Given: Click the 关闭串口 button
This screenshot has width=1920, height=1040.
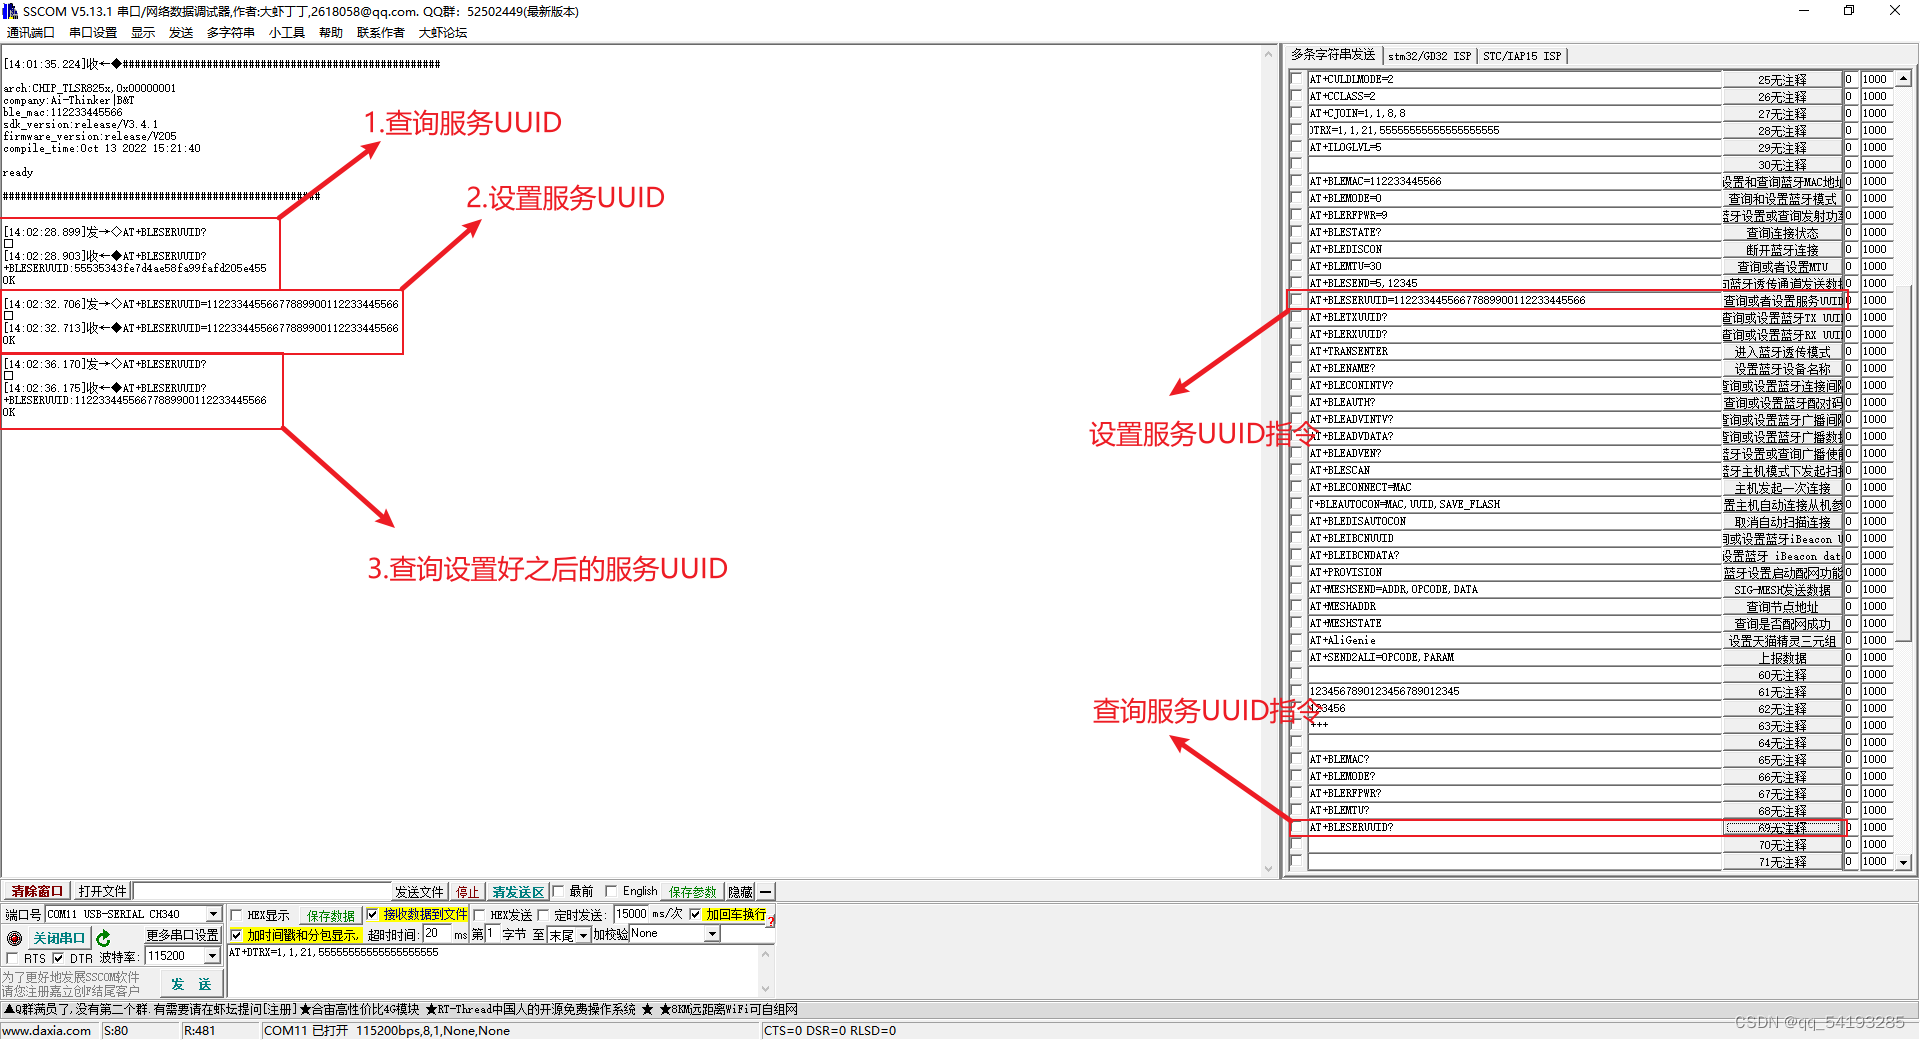Looking at the screenshot, I should click(x=58, y=938).
